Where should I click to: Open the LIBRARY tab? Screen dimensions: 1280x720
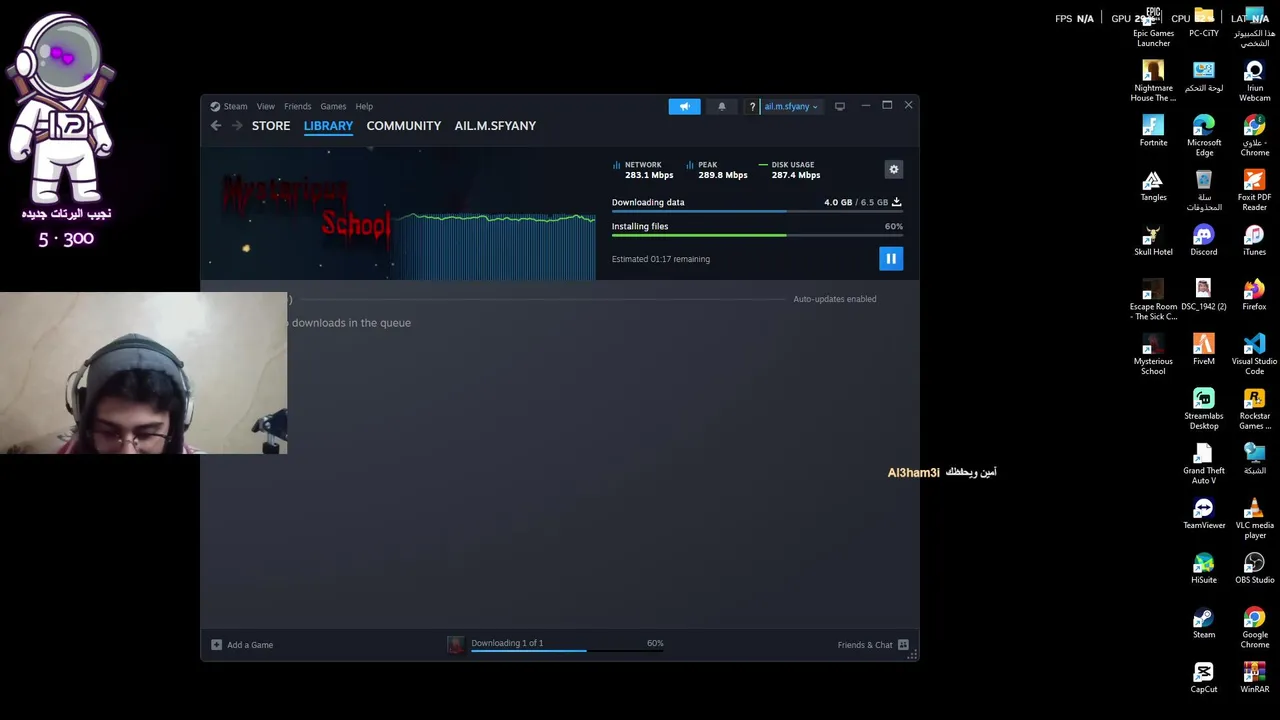[328, 126]
